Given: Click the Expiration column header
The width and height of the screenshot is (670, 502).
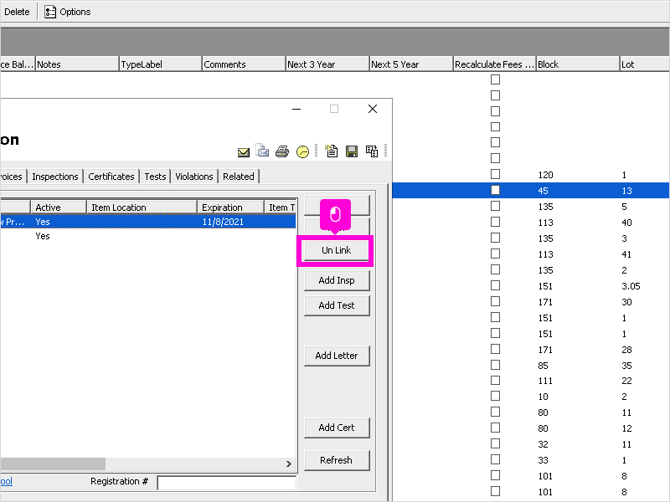Looking at the screenshot, I should 231,207.
